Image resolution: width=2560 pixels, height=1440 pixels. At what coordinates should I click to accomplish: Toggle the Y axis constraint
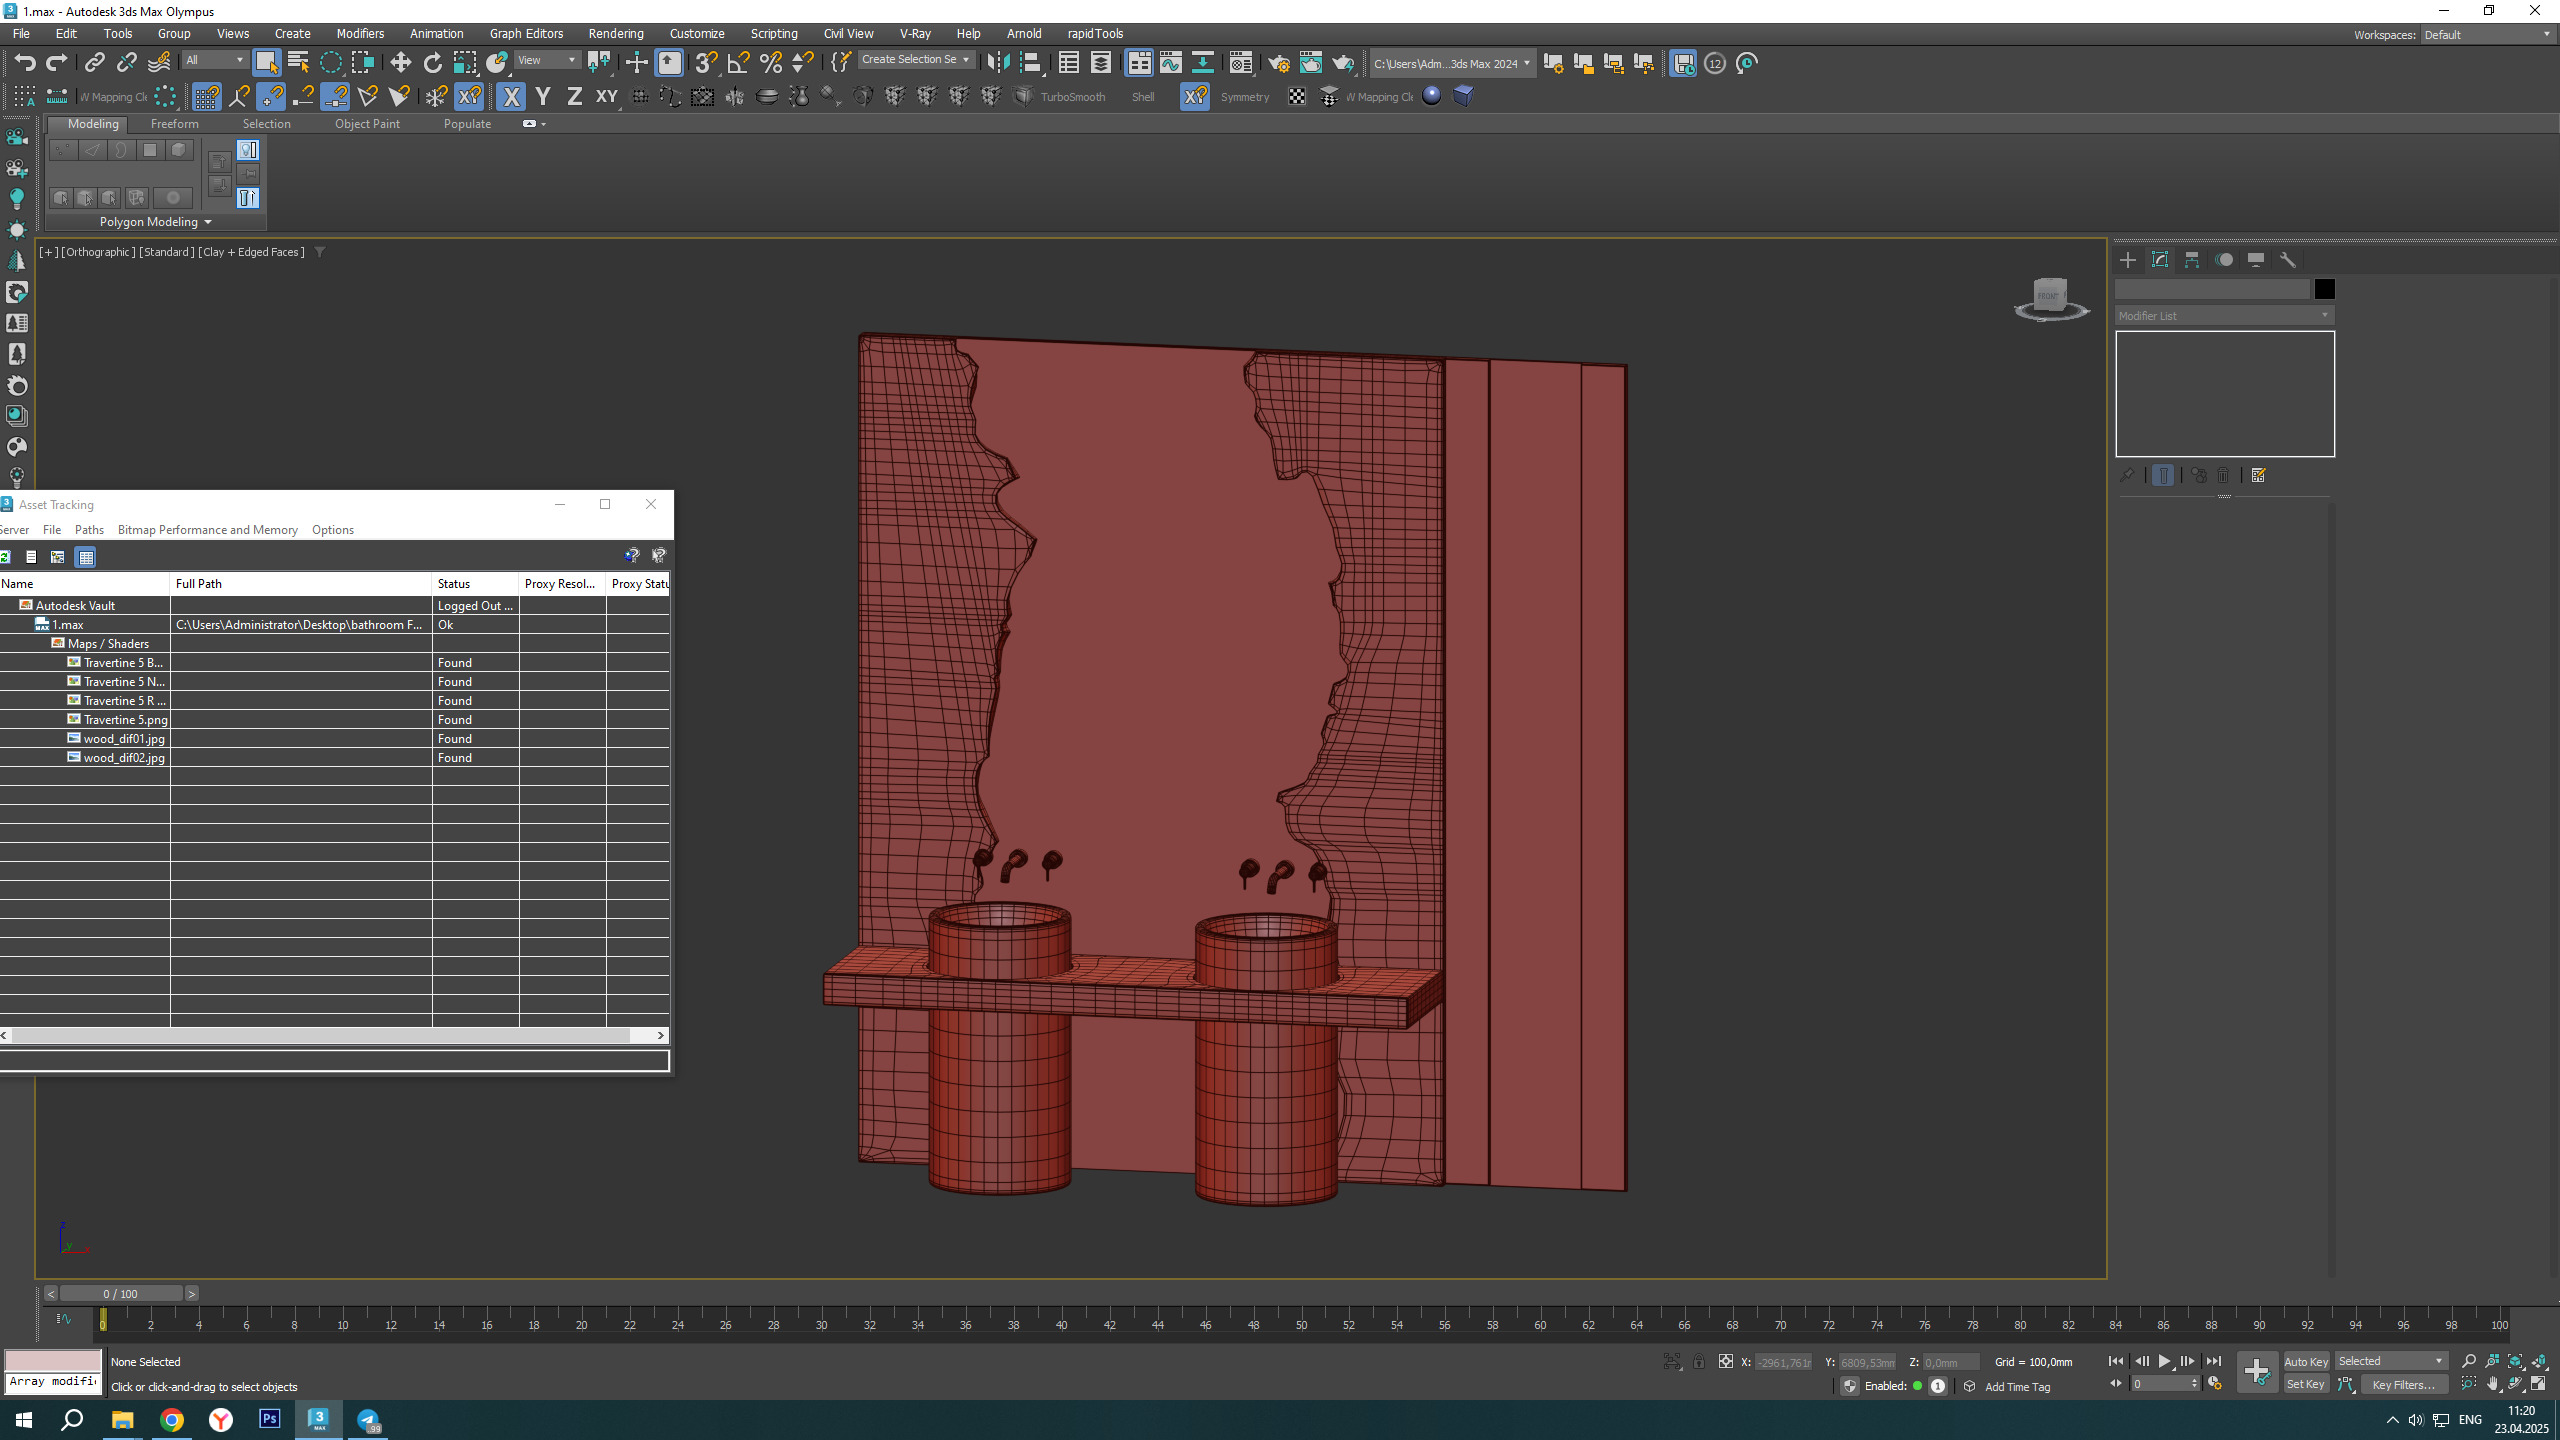543,96
